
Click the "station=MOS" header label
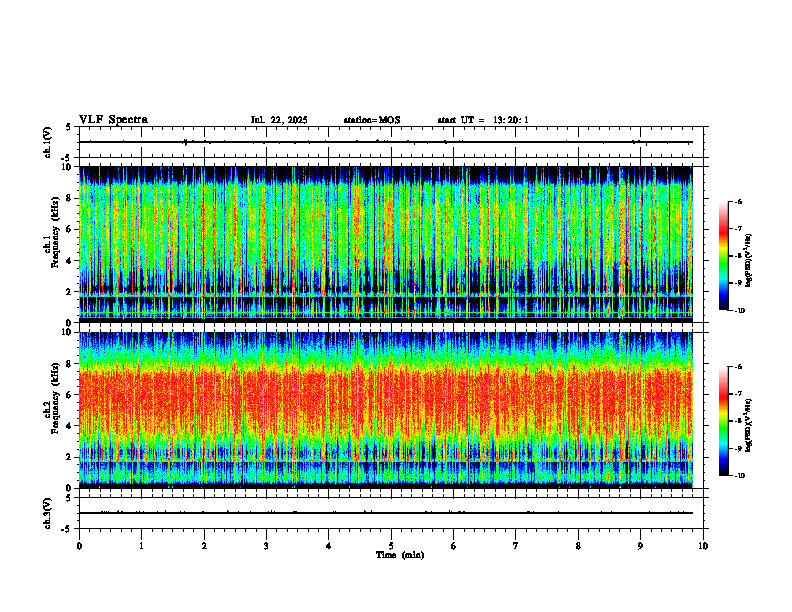click(x=372, y=120)
